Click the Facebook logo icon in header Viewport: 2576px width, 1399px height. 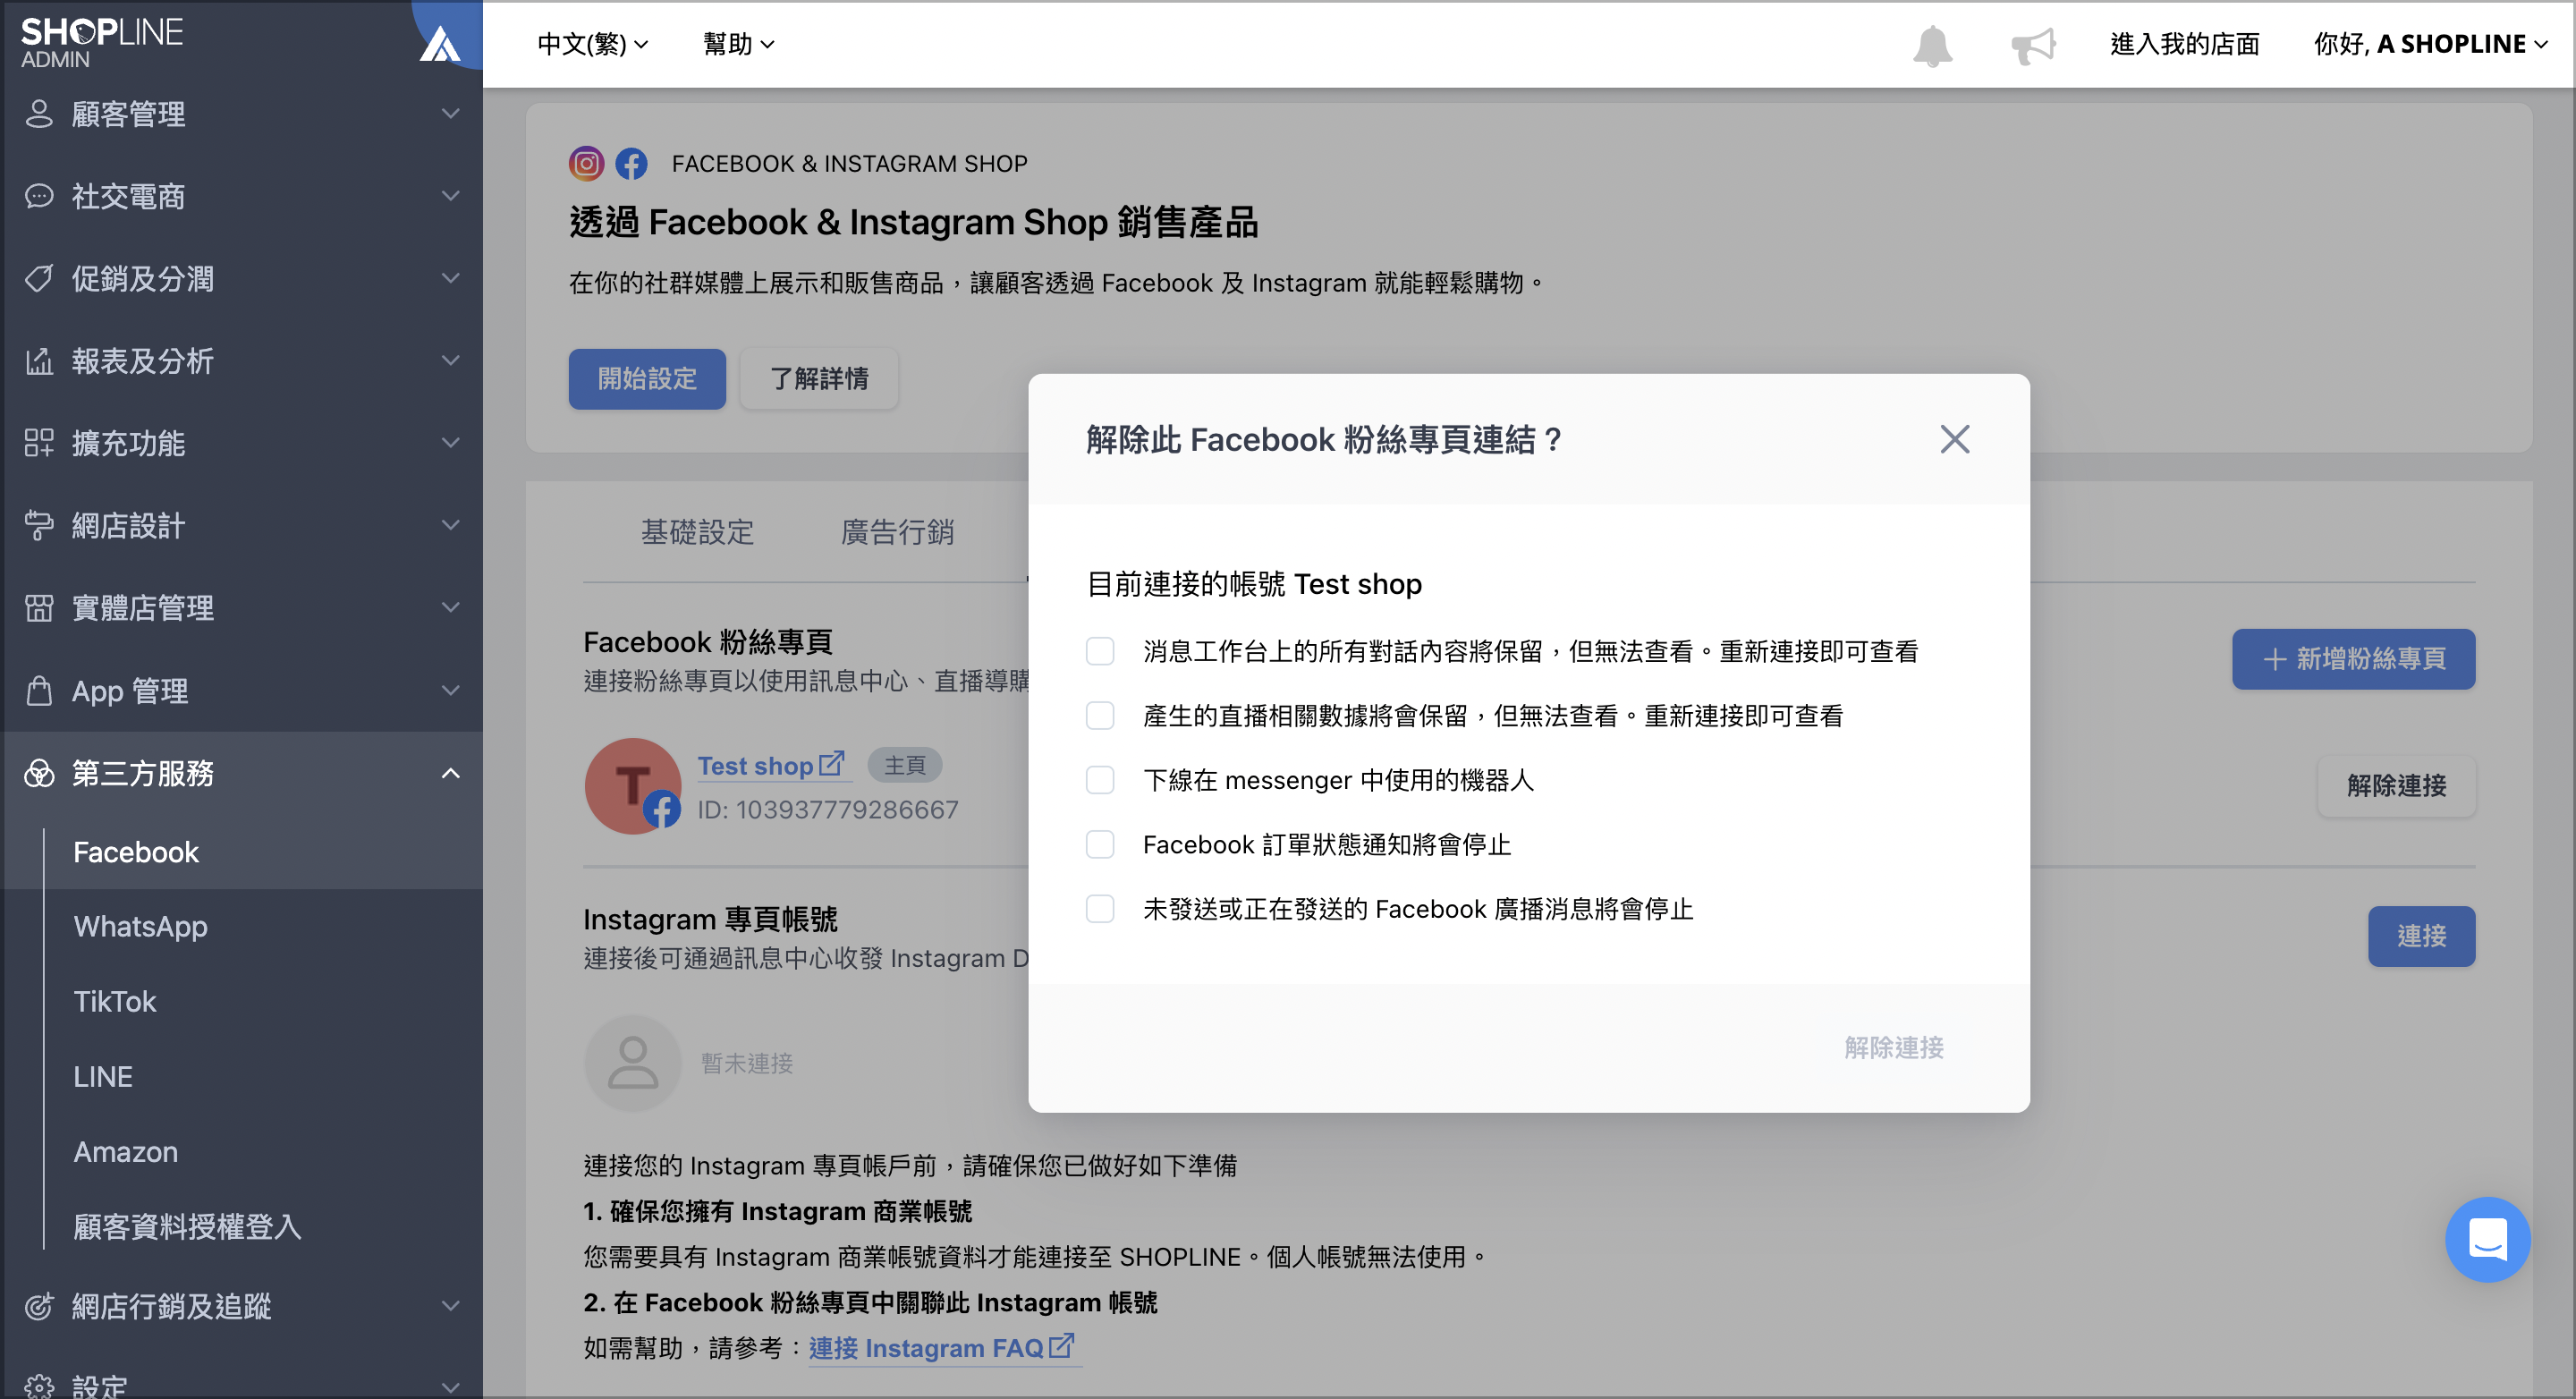(x=631, y=163)
